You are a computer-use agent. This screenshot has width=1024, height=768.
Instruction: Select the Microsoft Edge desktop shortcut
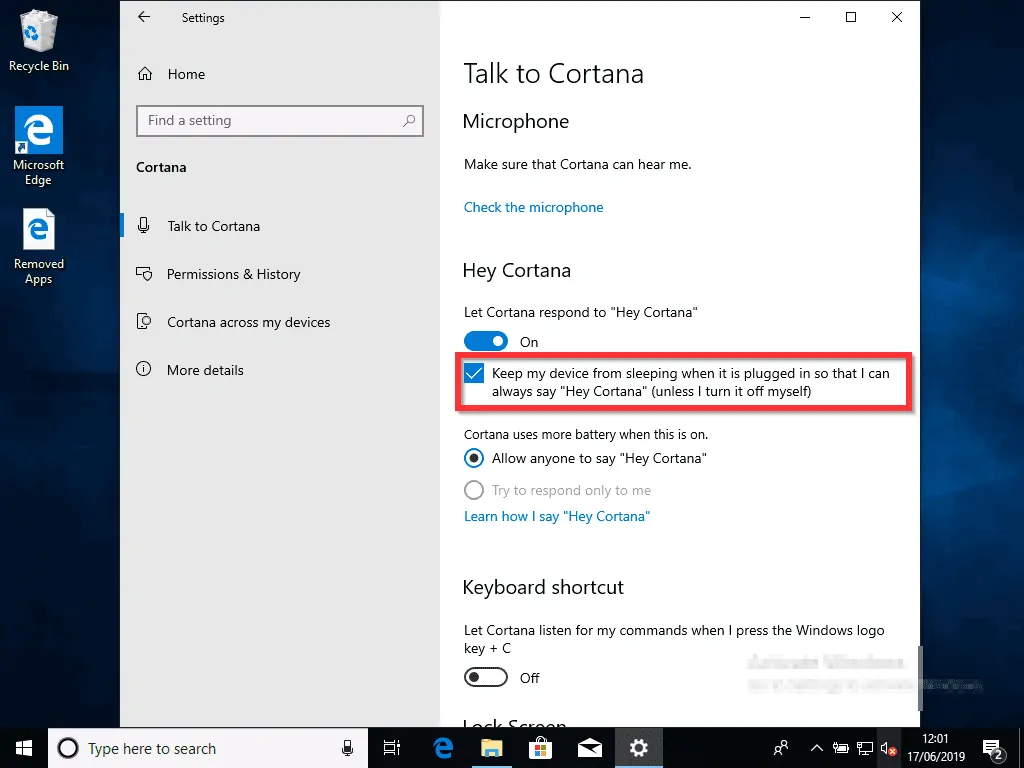point(39,147)
